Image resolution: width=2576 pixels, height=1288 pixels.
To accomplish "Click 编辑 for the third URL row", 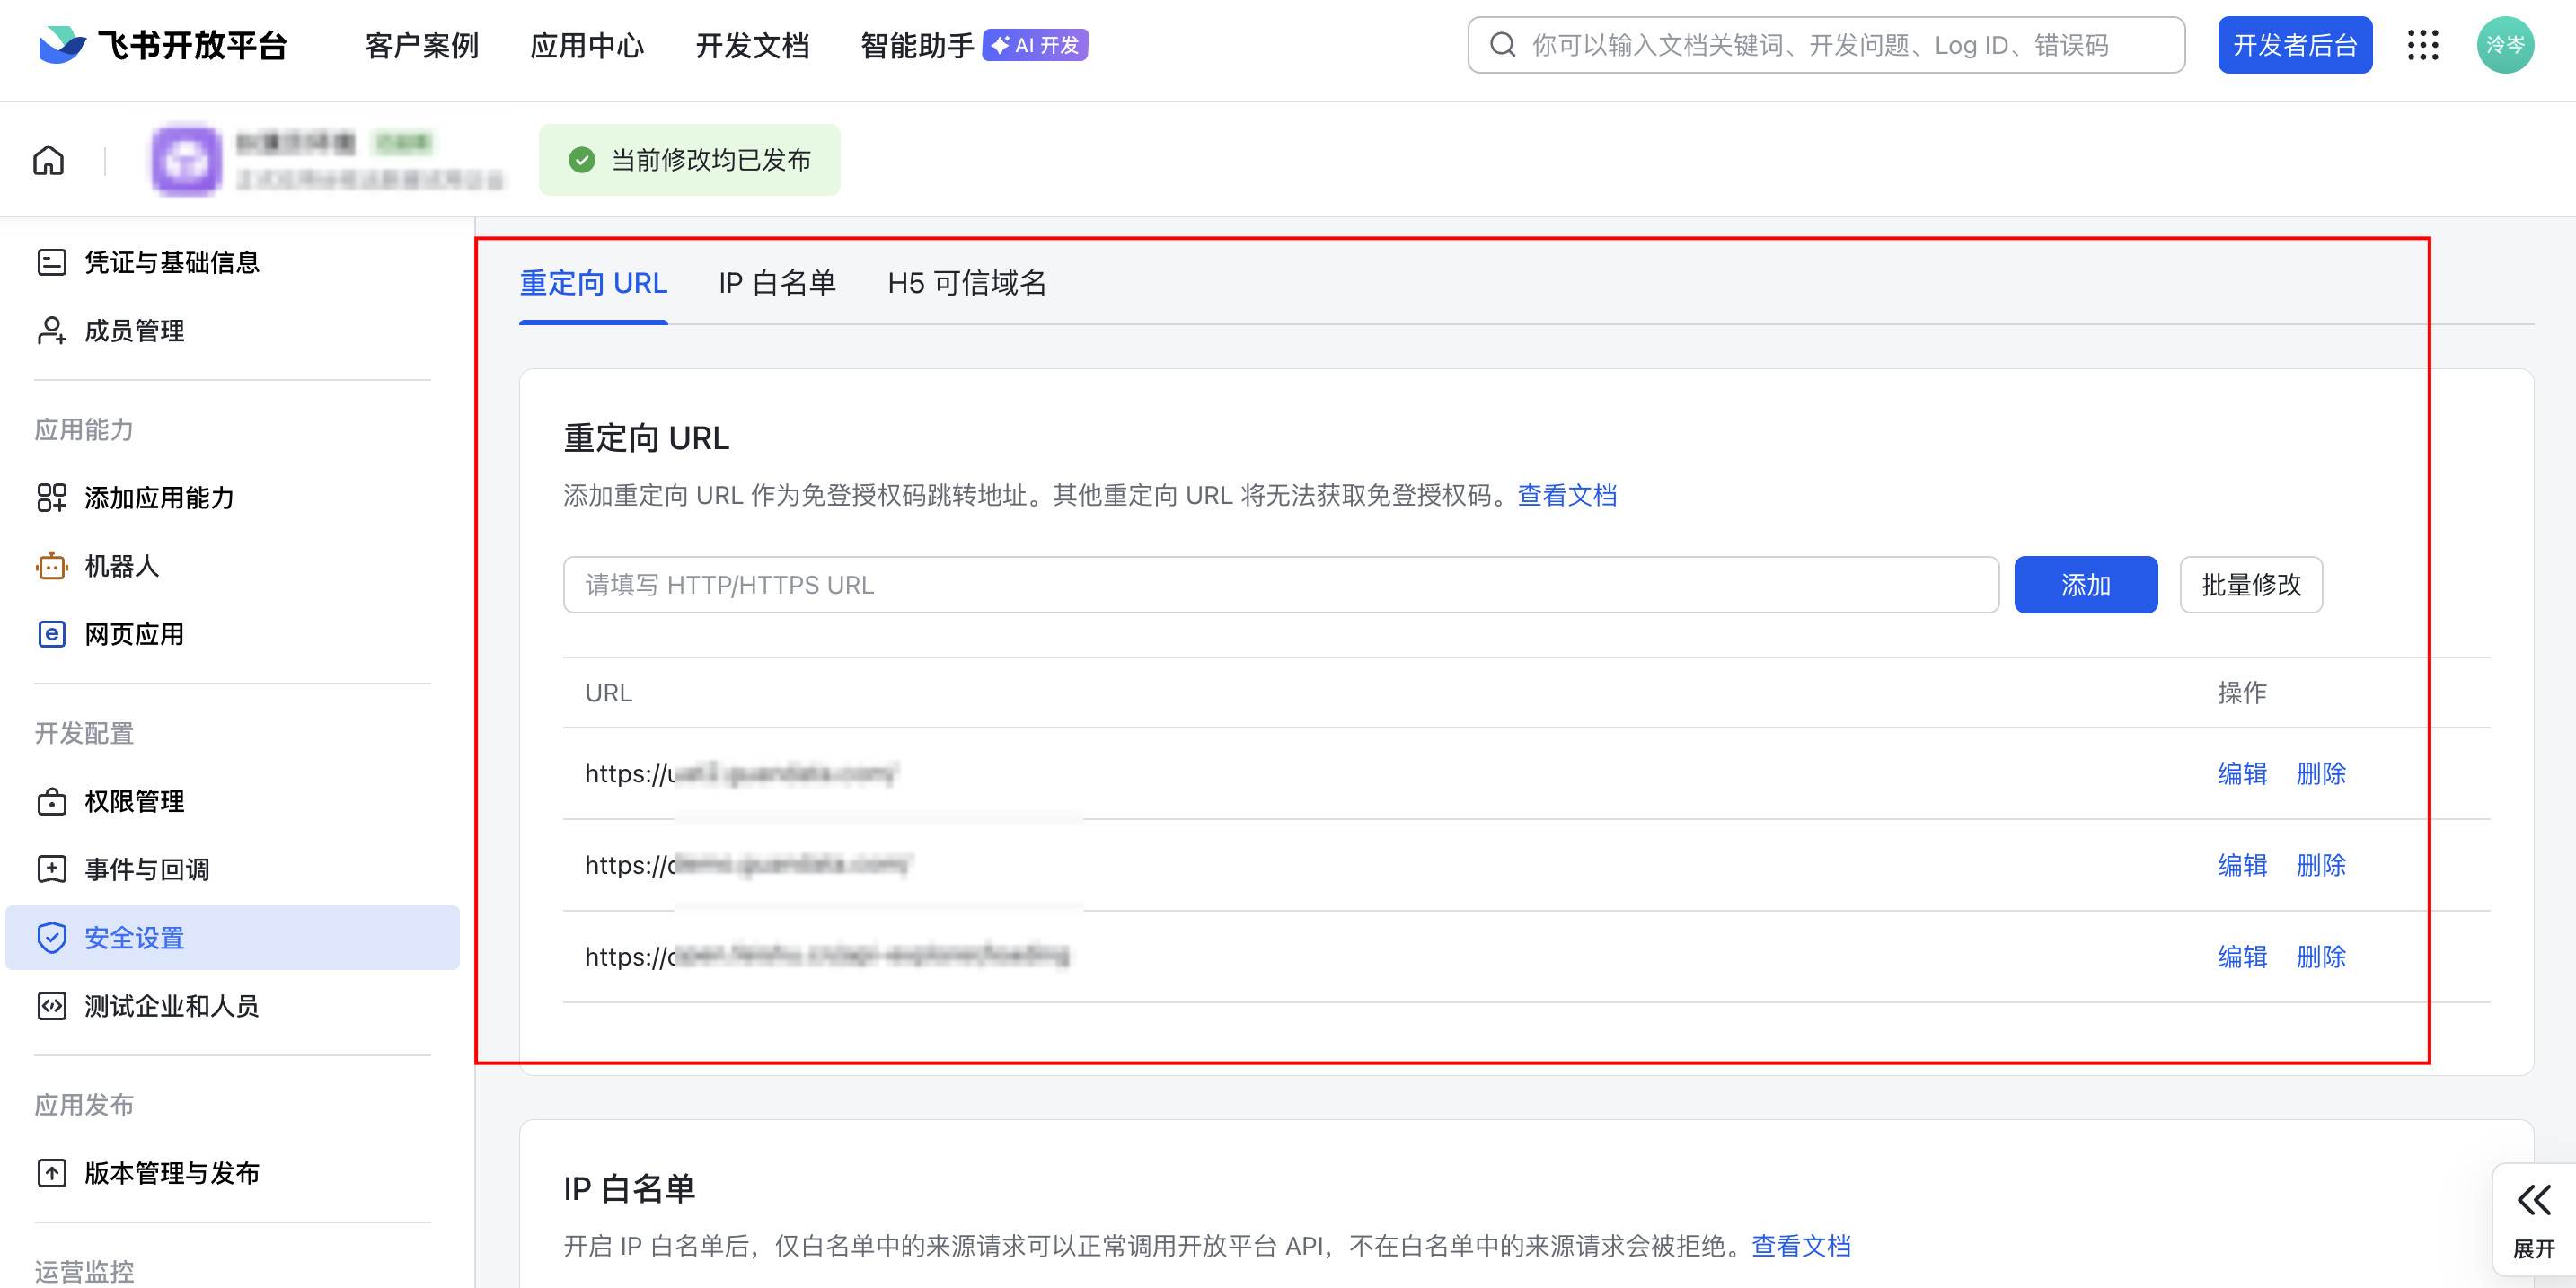I will pos(2242,956).
